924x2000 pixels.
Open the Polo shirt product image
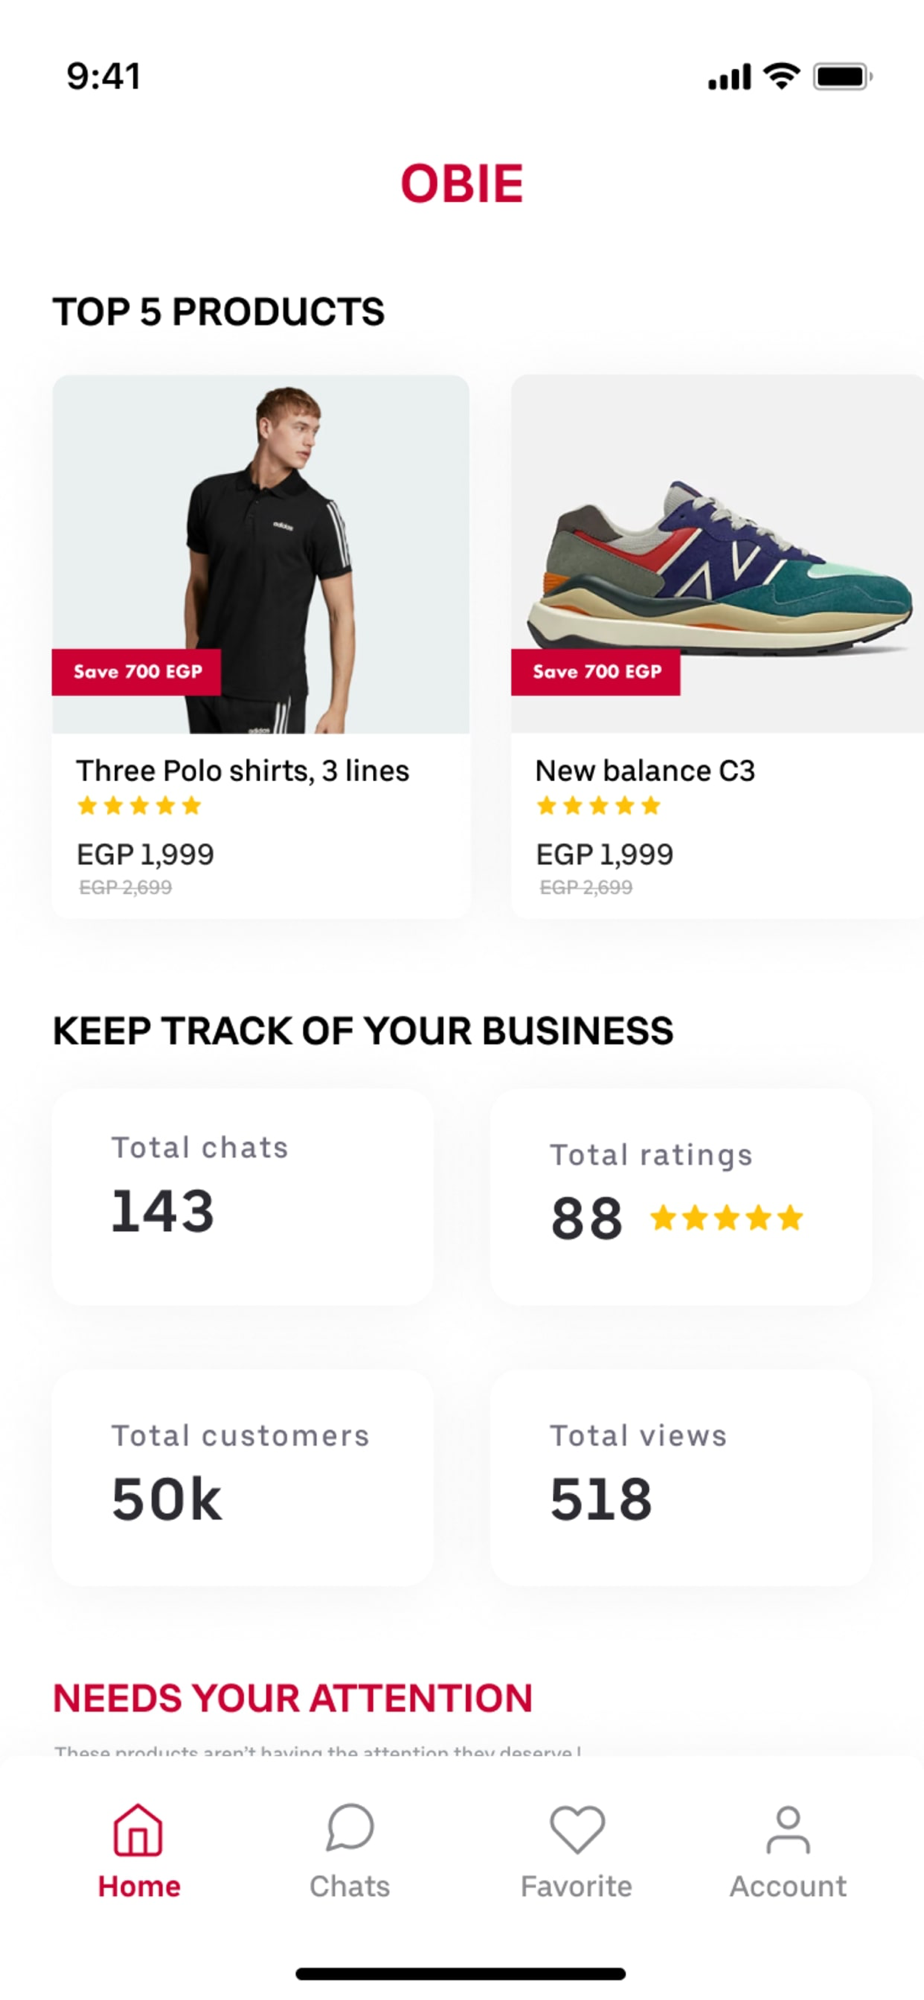(261, 554)
